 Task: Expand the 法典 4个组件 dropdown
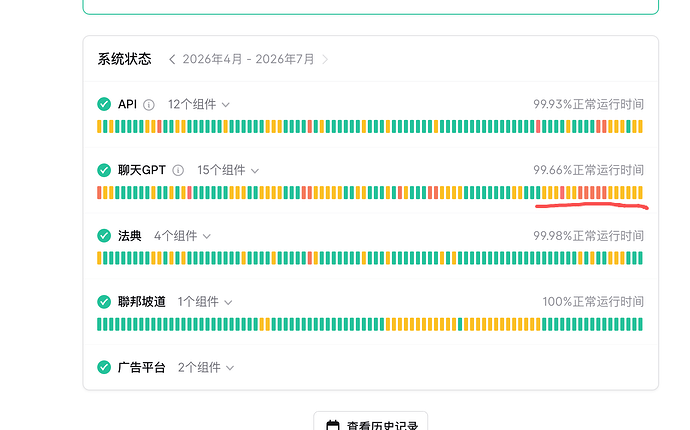[x=182, y=236]
